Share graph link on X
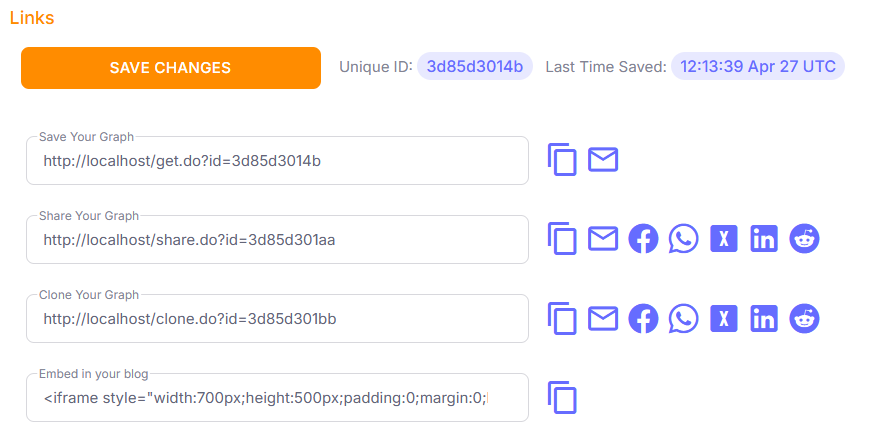The width and height of the screenshot is (876, 437). tap(724, 239)
